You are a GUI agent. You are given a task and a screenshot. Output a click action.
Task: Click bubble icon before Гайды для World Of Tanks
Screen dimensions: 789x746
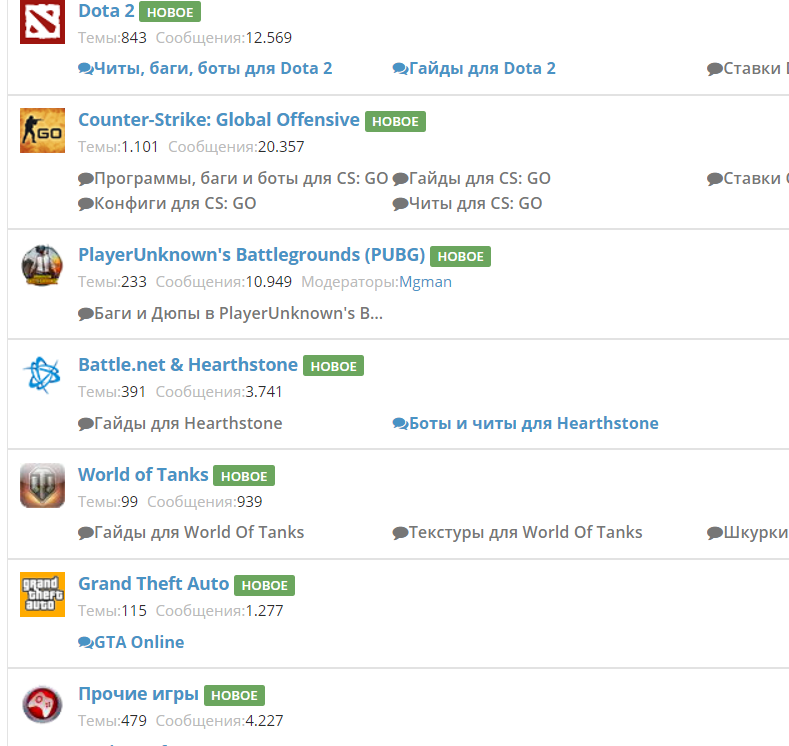pos(86,533)
